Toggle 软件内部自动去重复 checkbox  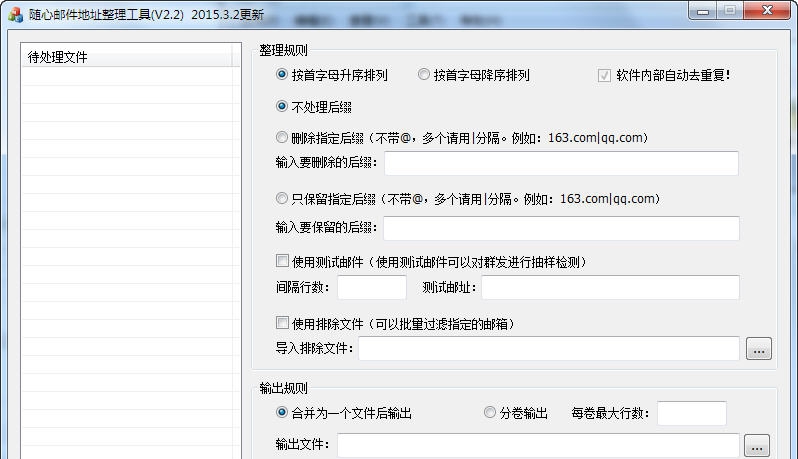tap(604, 75)
